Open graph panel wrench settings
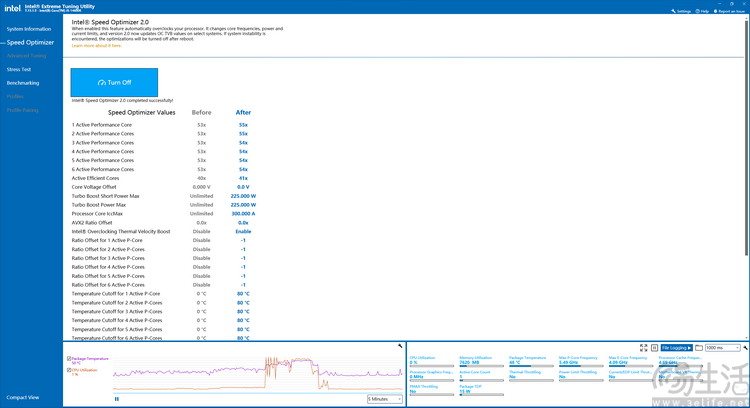The height and width of the screenshot is (408, 750). (400, 346)
